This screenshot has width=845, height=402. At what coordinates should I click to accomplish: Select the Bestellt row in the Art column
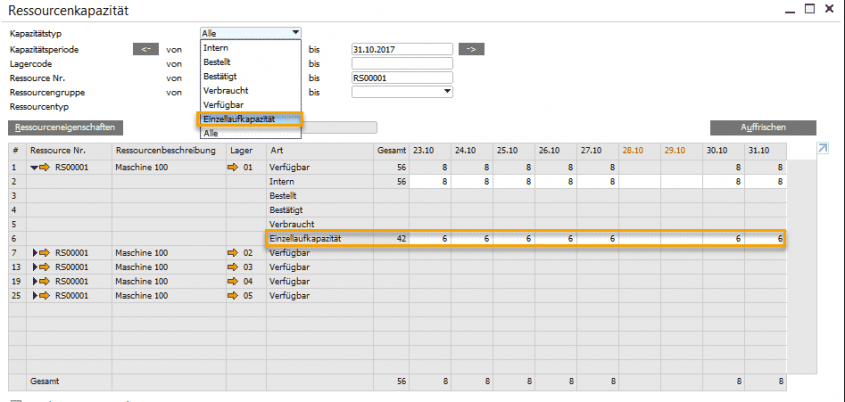[x=320, y=196]
